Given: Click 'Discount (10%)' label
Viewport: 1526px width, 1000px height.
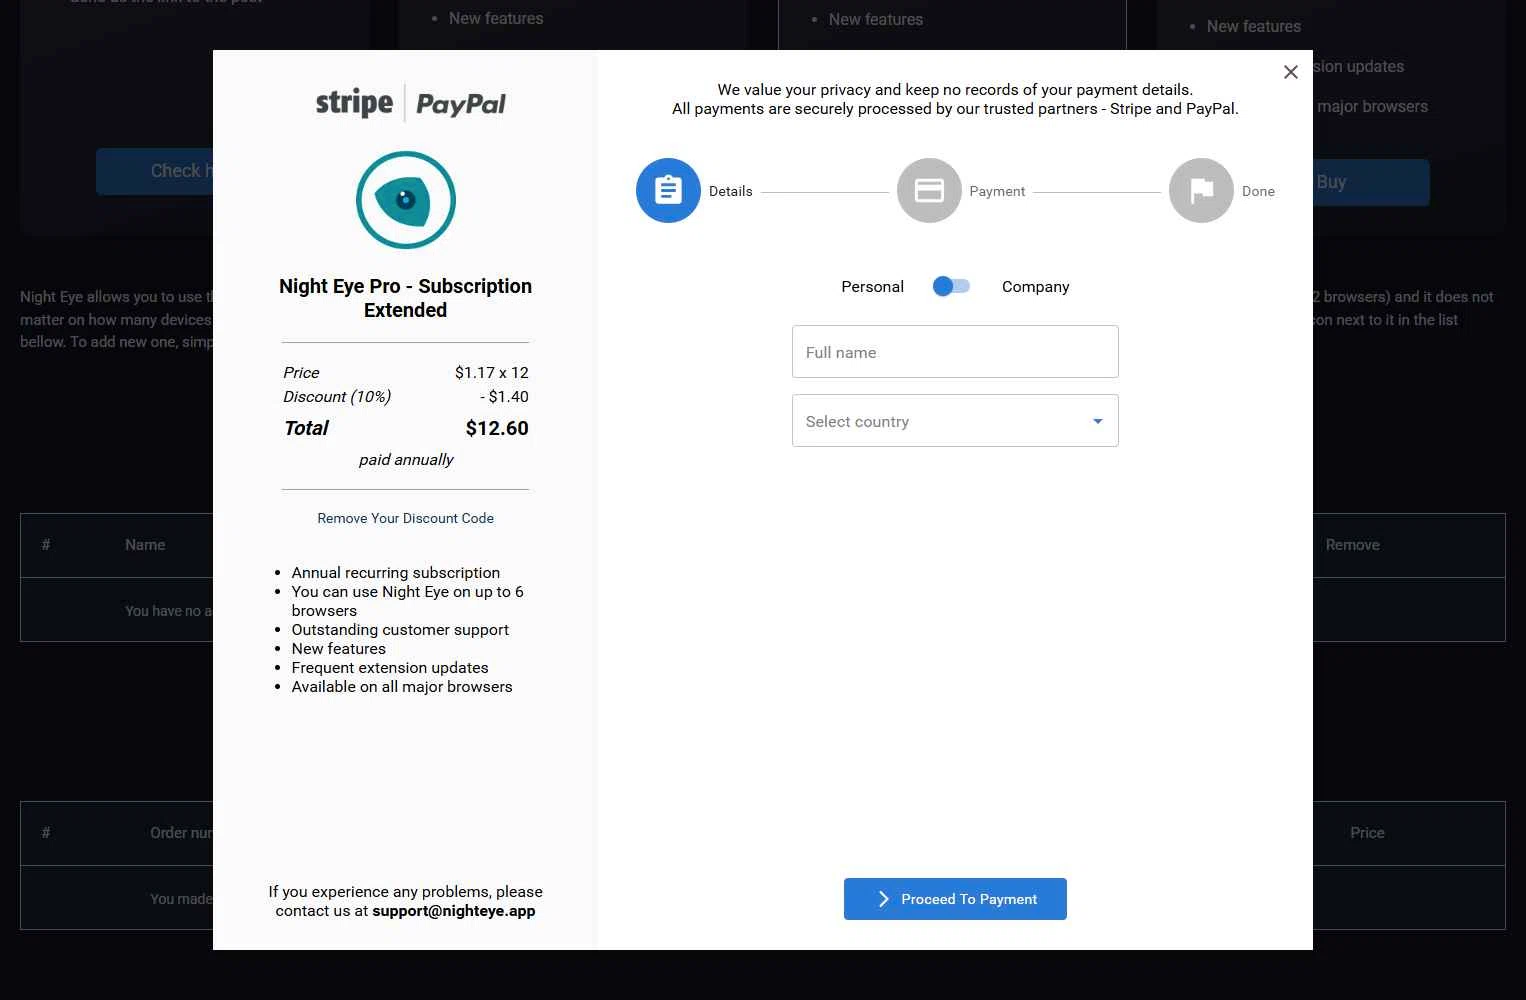Looking at the screenshot, I should [x=337, y=396].
